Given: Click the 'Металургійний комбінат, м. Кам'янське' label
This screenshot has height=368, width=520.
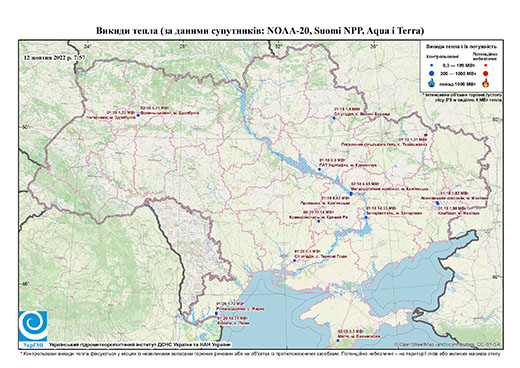Looking at the screenshot, I should click(390, 189).
